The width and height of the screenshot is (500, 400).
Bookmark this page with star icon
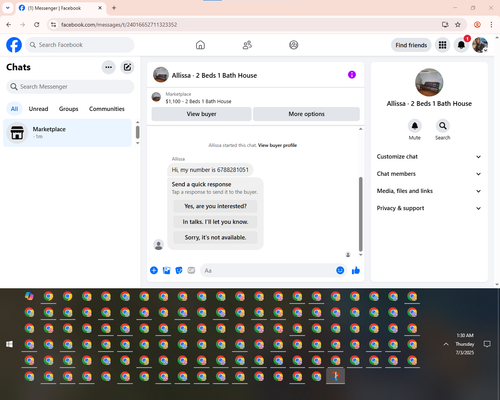[458, 25]
